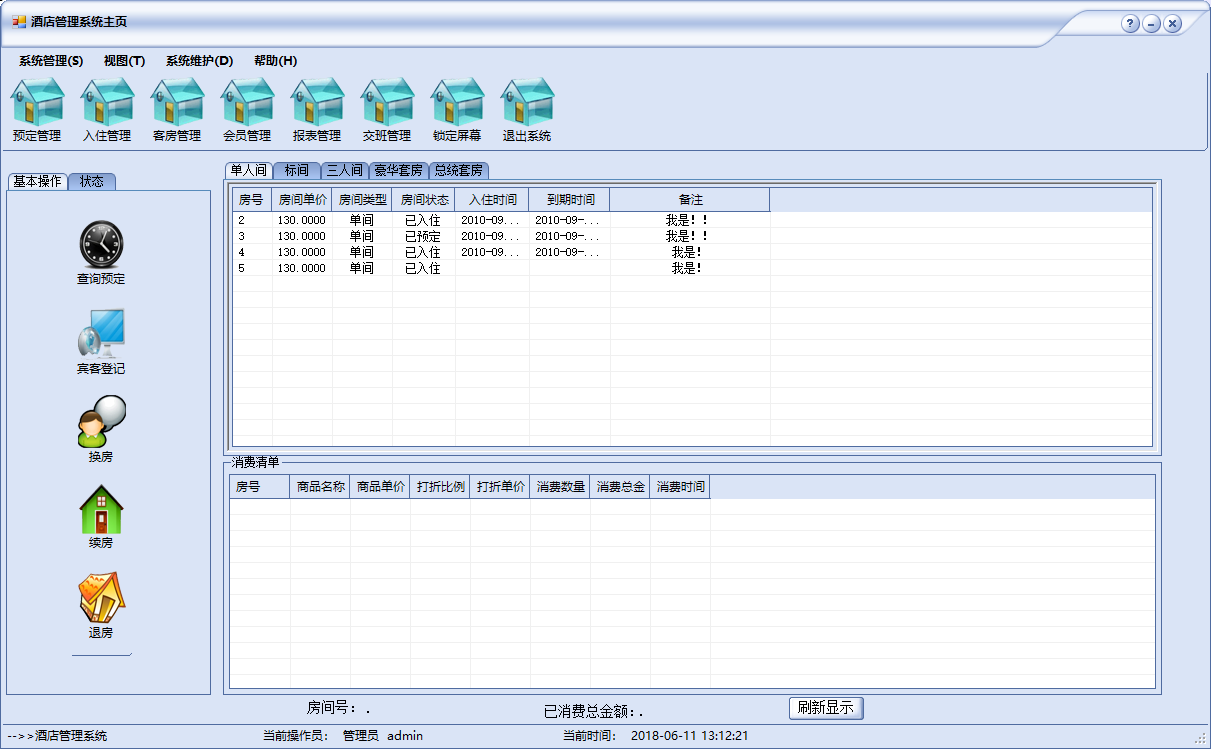The image size is (1211, 749).
Task: Open 入住管理 toolbar icon
Action: point(107,110)
